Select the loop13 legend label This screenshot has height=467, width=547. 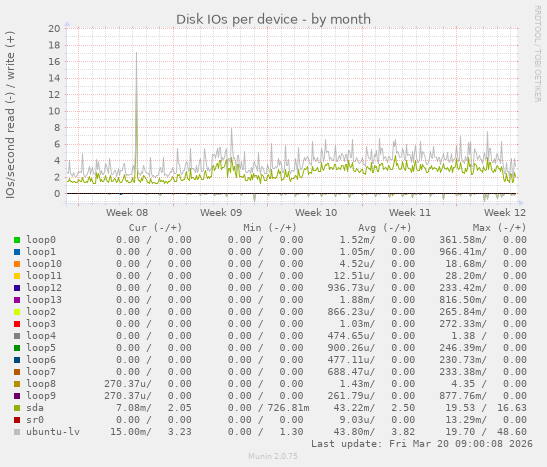[x=44, y=300]
